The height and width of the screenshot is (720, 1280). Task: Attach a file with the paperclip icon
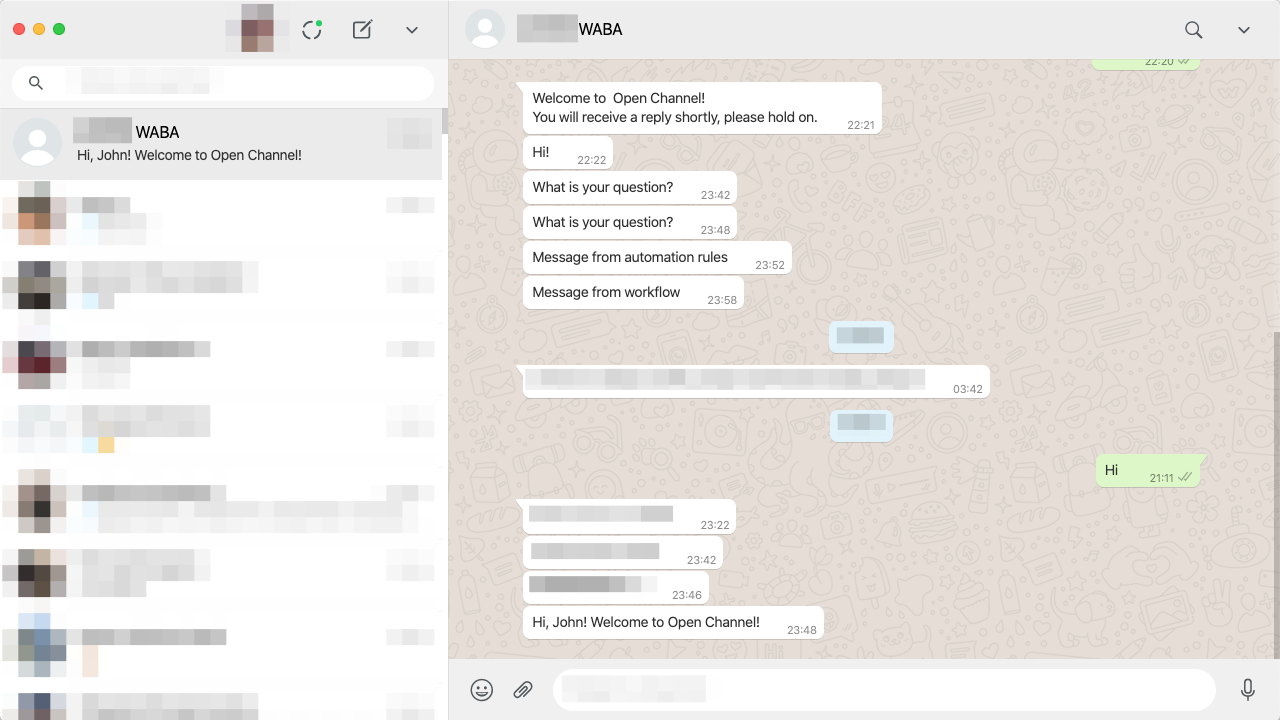523,690
